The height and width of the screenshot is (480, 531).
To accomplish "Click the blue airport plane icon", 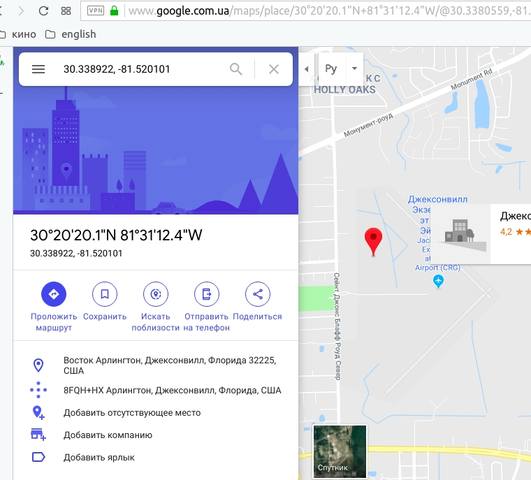I will click(x=438, y=281).
